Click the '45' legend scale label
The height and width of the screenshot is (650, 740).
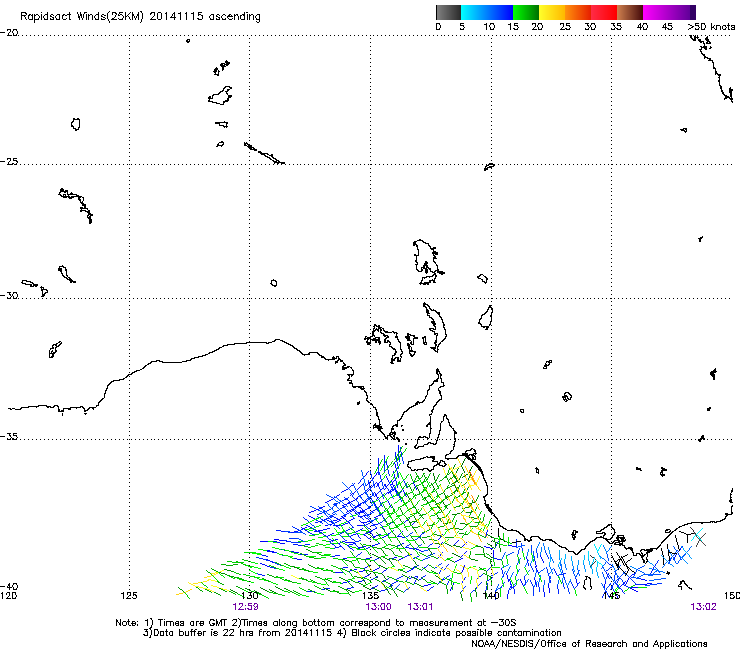pos(667,27)
